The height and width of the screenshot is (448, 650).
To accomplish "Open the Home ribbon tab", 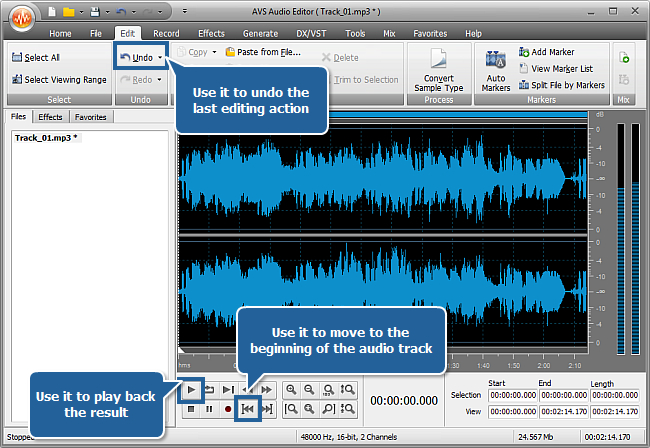I will (60, 34).
